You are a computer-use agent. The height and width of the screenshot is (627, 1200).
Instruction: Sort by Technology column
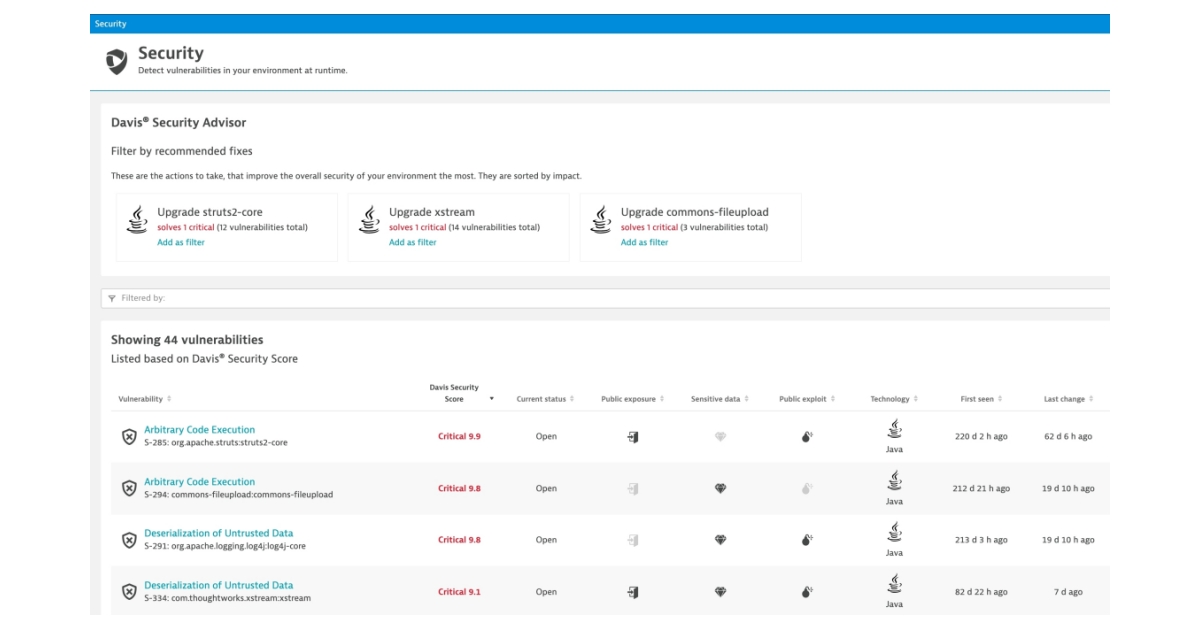894,399
